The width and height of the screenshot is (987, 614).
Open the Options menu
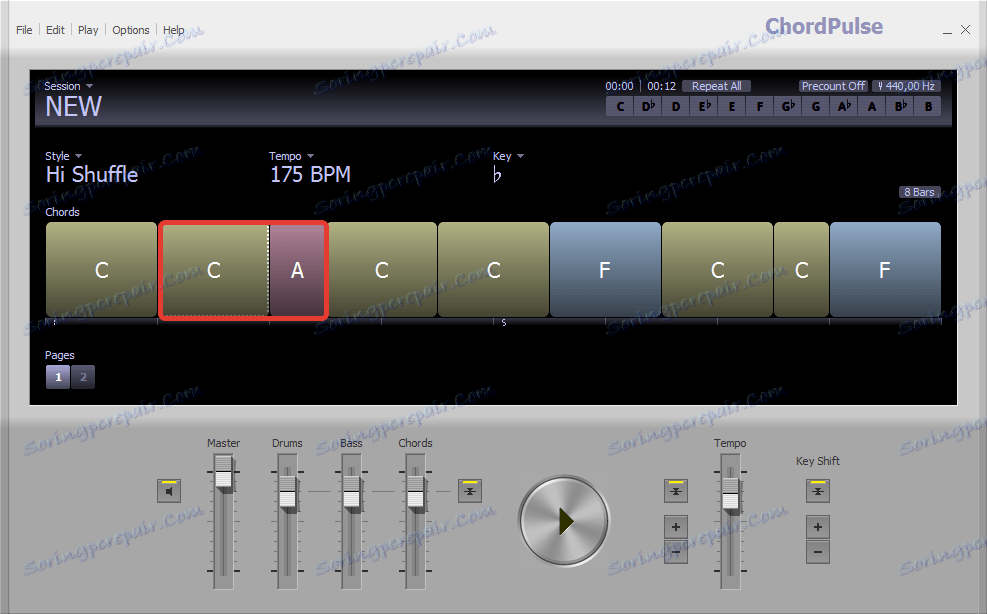click(130, 30)
